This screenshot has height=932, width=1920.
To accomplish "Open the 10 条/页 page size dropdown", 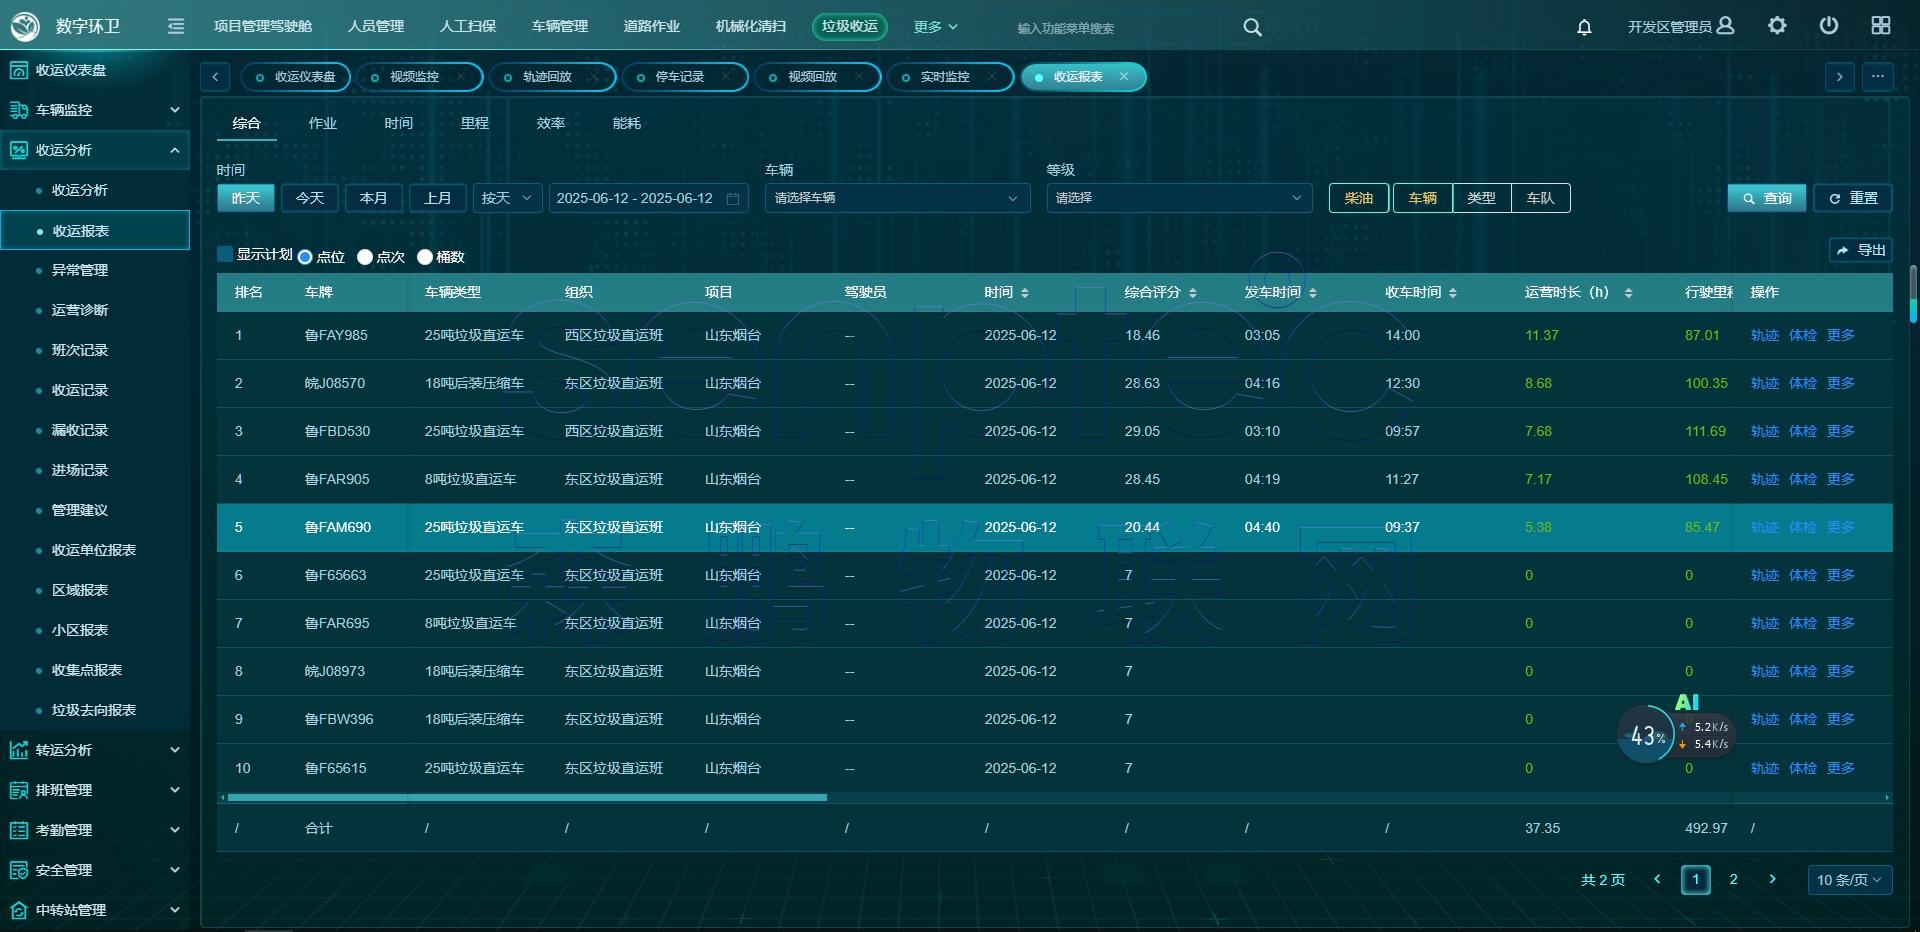I will (x=1848, y=880).
